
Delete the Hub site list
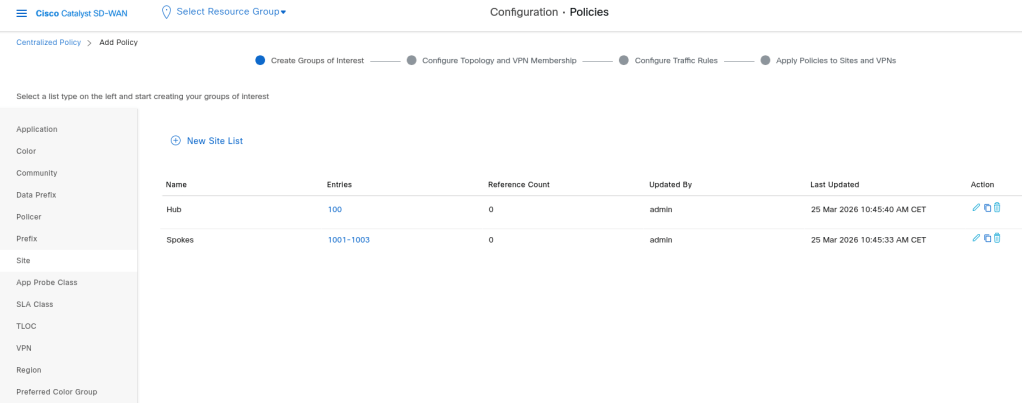click(x=997, y=208)
